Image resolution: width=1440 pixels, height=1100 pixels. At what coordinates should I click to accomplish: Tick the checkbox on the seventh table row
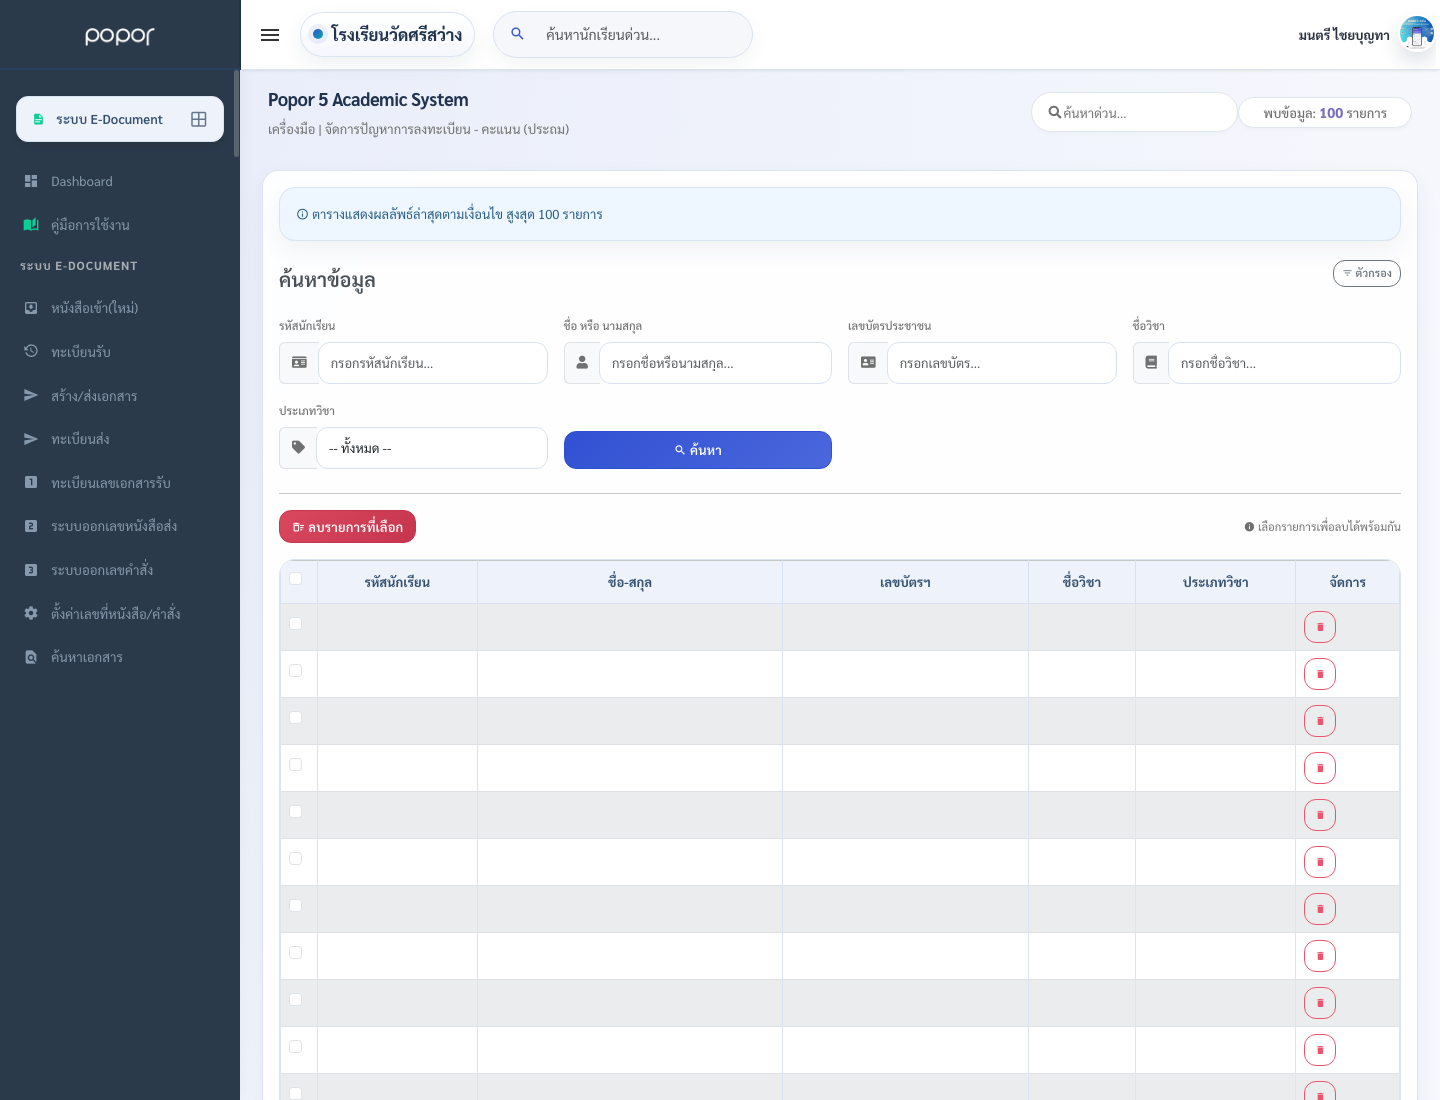coord(295,905)
